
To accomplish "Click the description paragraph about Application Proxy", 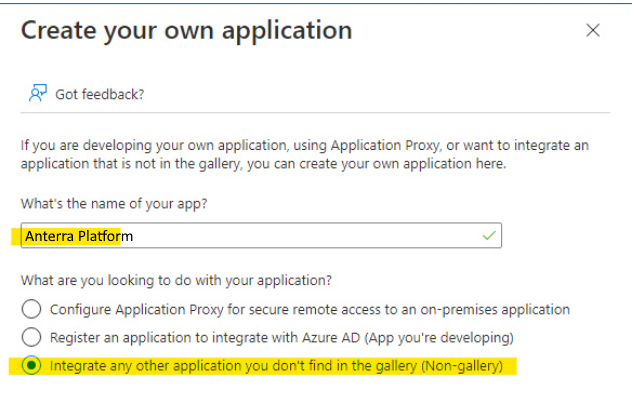I will pyautogui.click(x=305, y=154).
